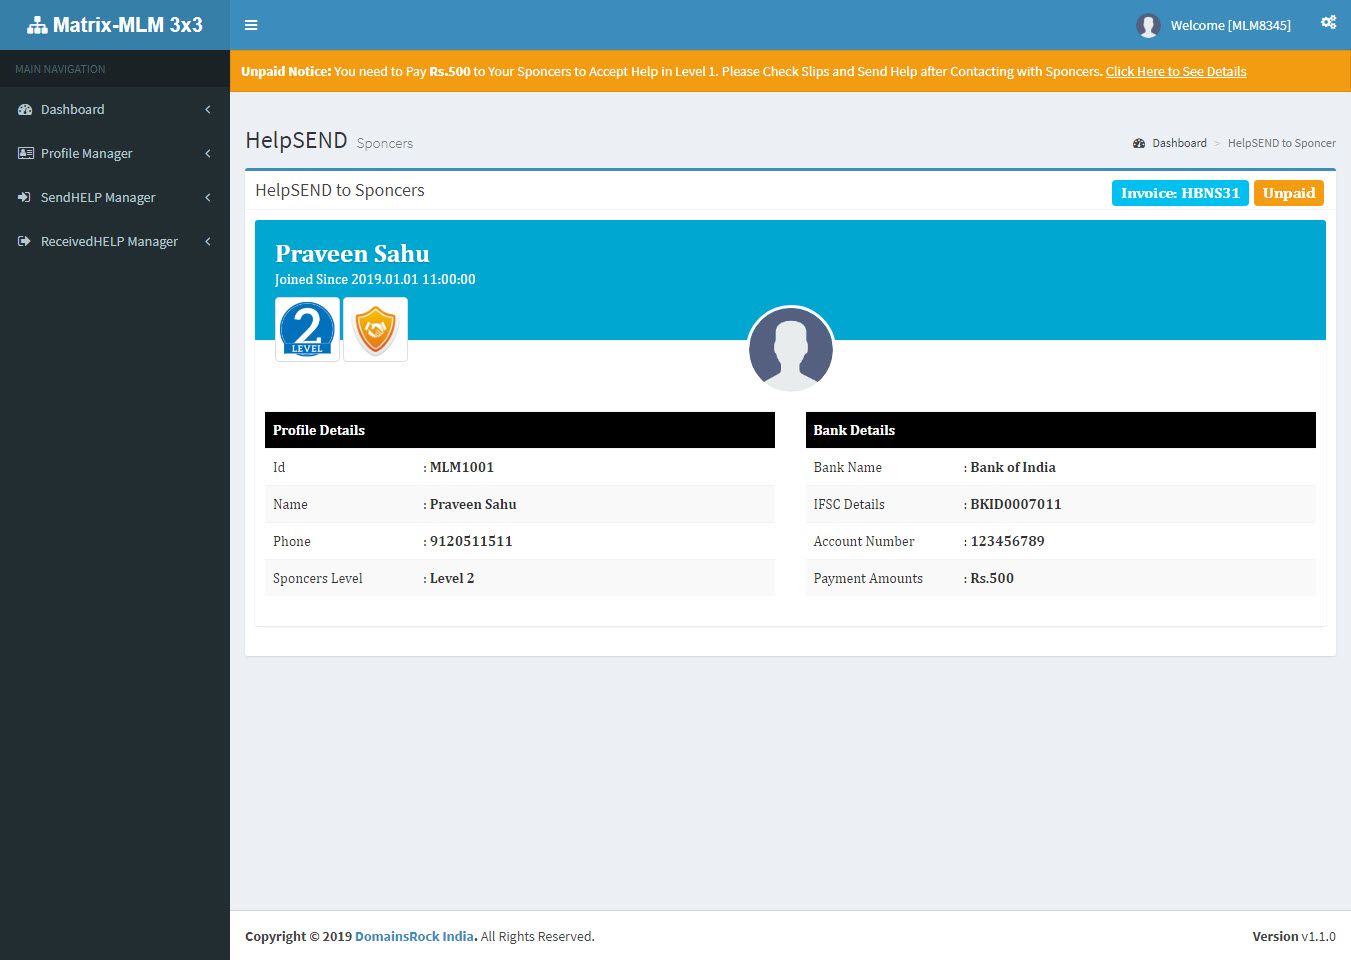Viewport: 1351px width, 960px height.
Task: Go to Dashboard via breadcrumb link
Action: pyautogui.click(x=1179, y=143)
